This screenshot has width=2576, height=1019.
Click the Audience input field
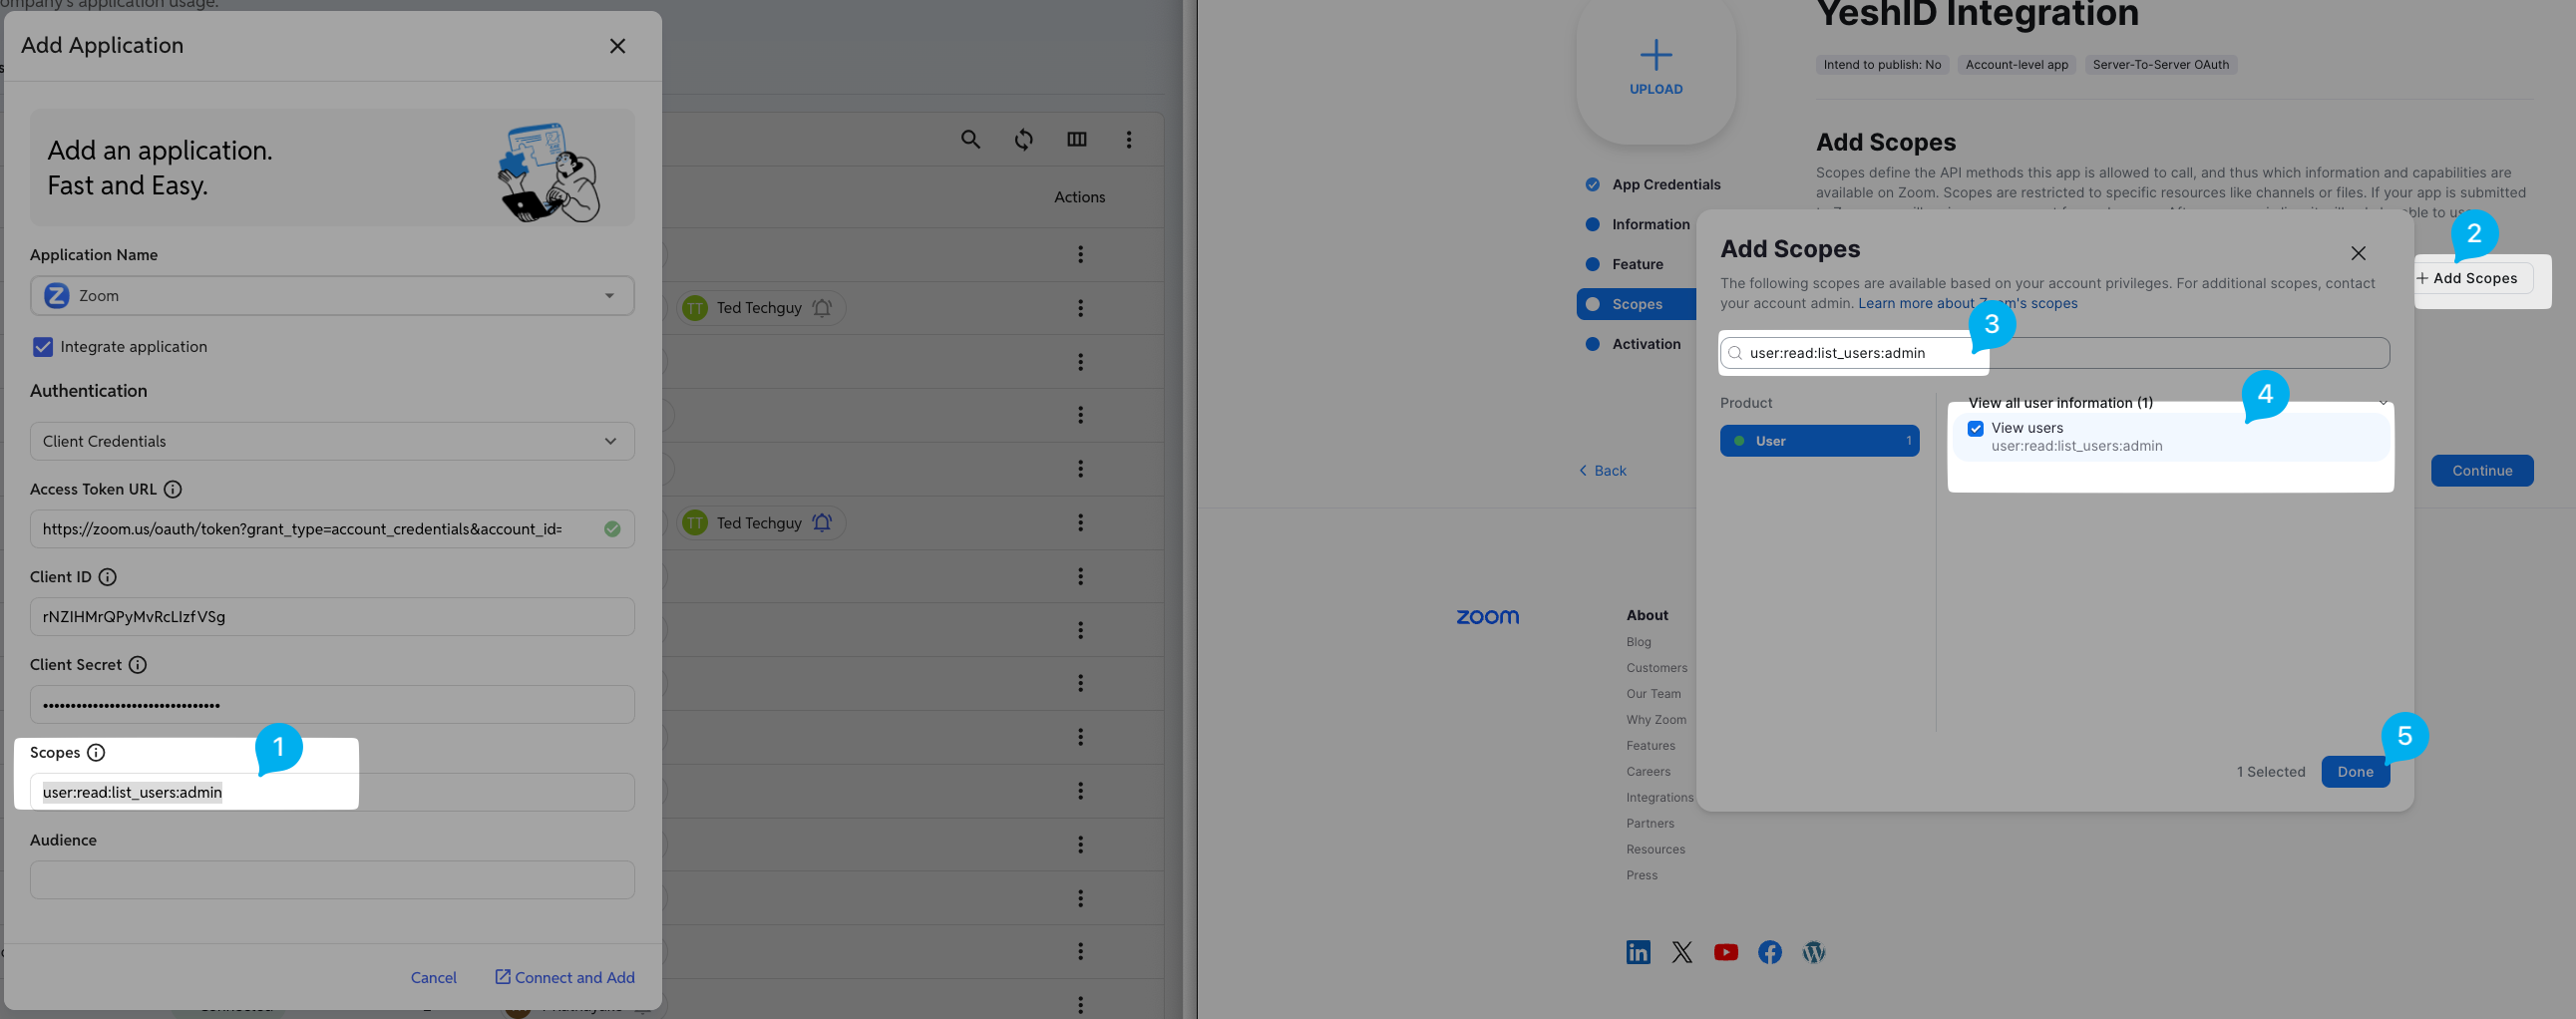tap(332, 880)
